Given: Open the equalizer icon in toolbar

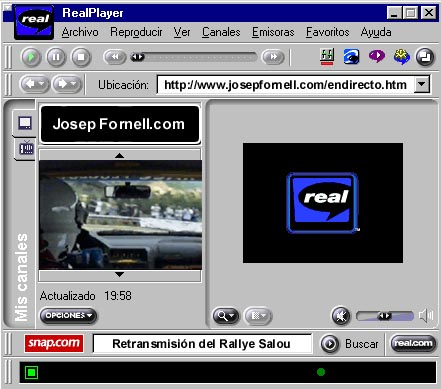Looking at the screenshot, I should pyautogui.click(x=327, y=57).
